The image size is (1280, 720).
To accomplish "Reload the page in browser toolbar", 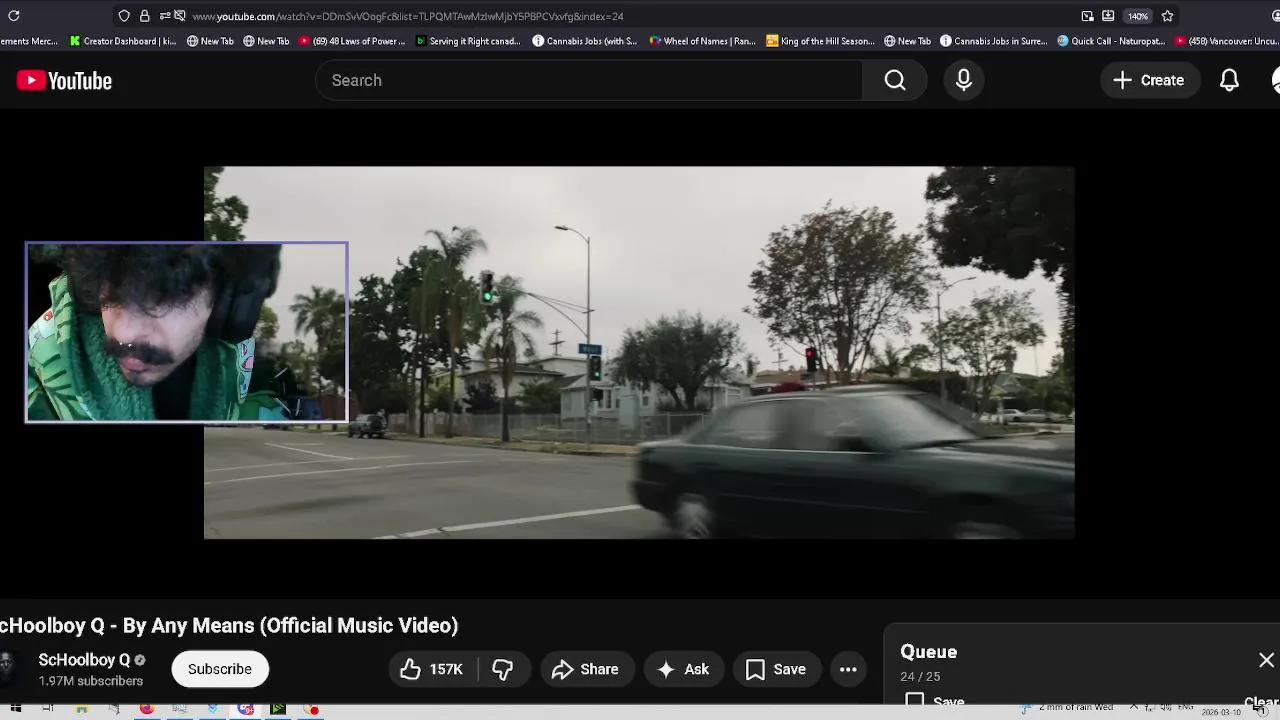I will click(14, 16).
